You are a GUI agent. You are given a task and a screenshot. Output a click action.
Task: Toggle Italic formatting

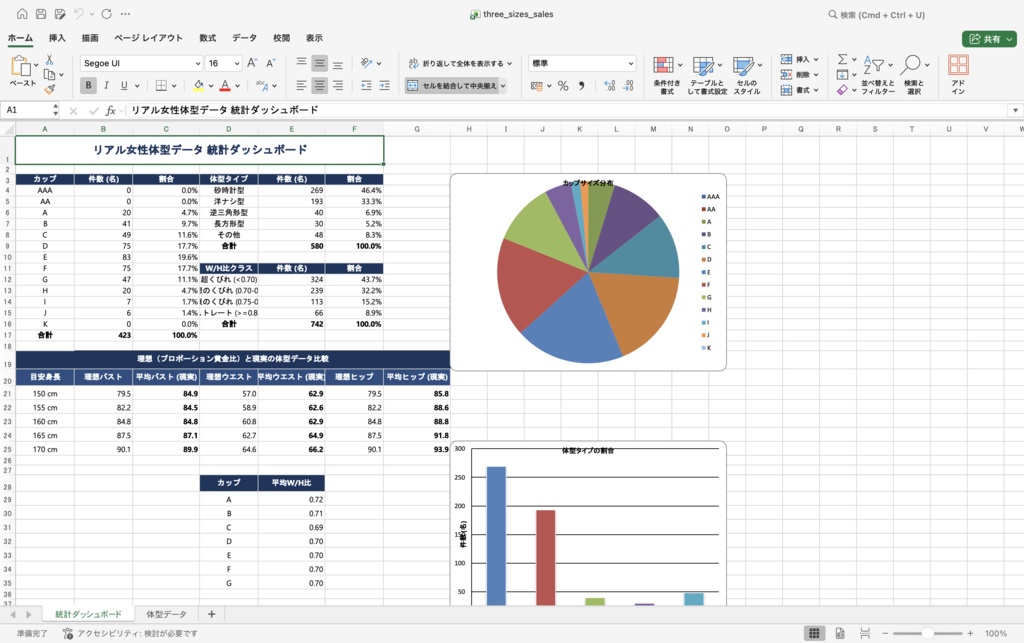click(106, 86)
